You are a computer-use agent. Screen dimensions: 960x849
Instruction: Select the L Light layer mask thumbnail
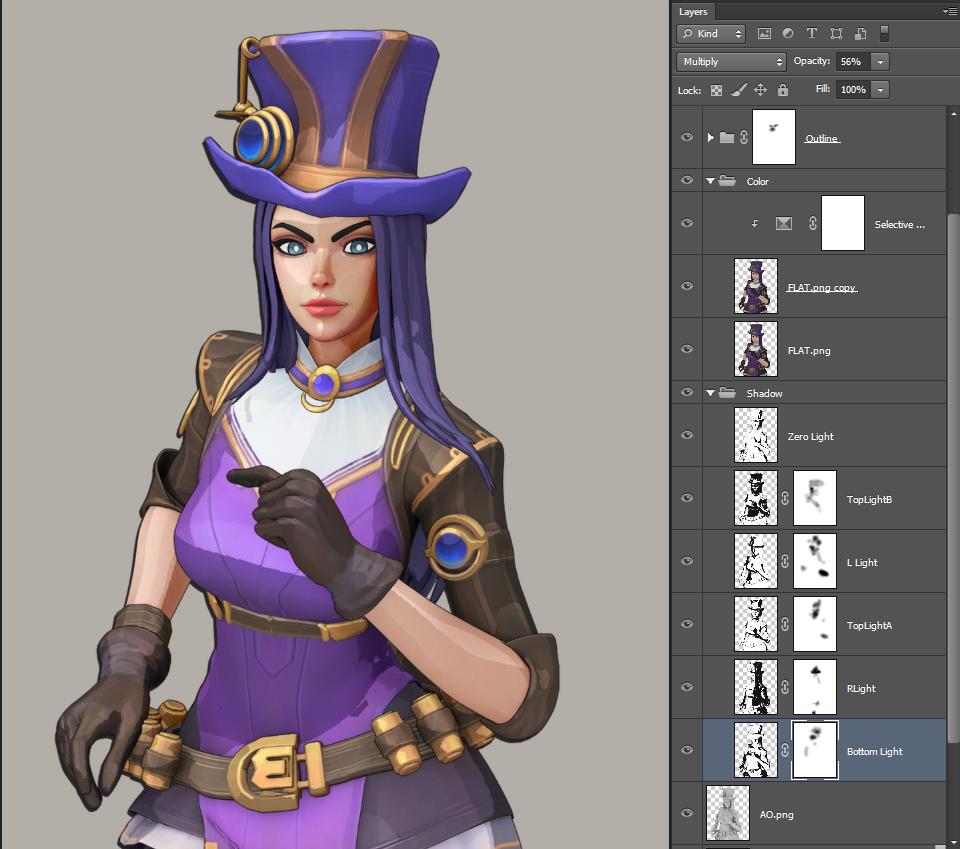coord(815,561)
